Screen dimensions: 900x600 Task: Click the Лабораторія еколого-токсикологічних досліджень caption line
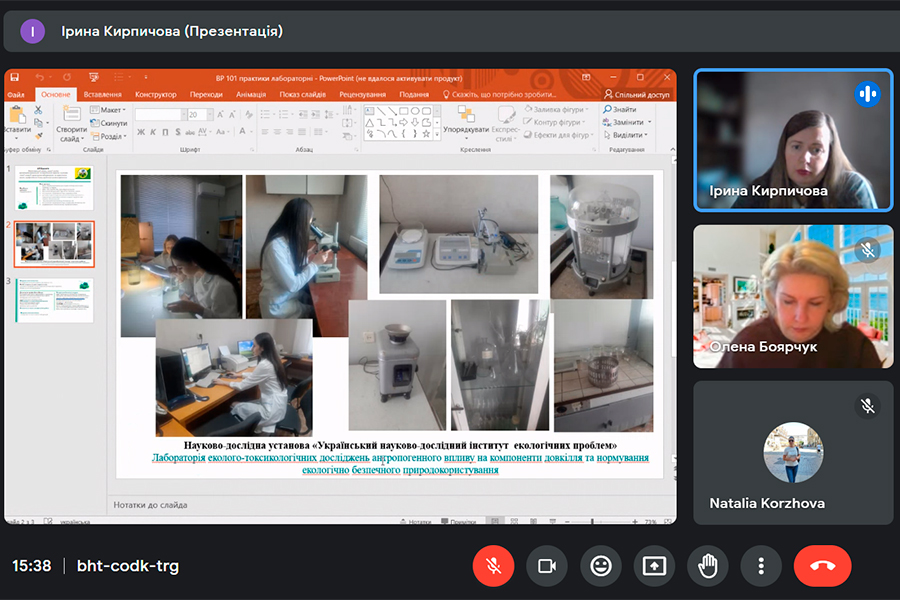click(x=401, y=458)
